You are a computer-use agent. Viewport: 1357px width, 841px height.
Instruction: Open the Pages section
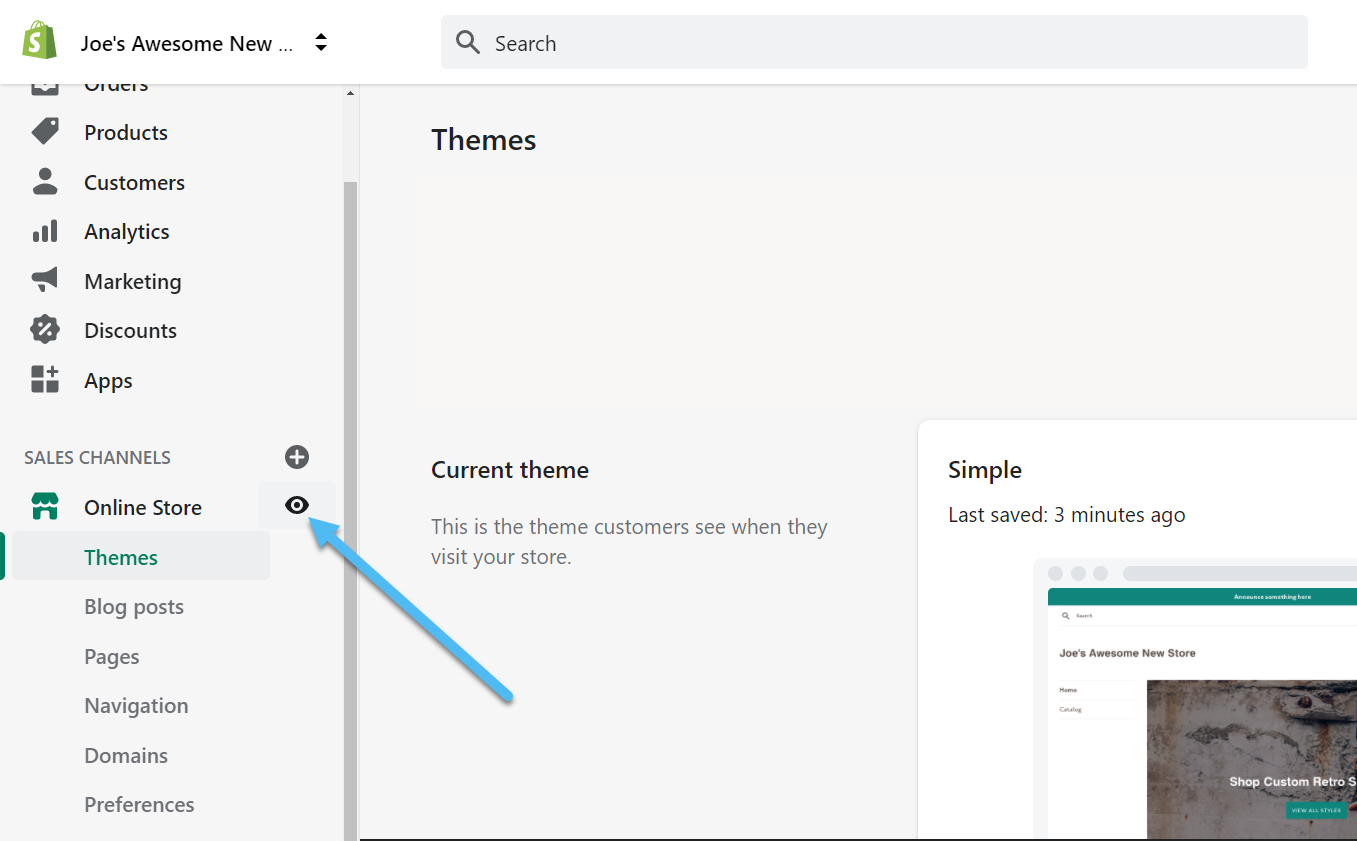pyautogui.click(x=112, y=657)
